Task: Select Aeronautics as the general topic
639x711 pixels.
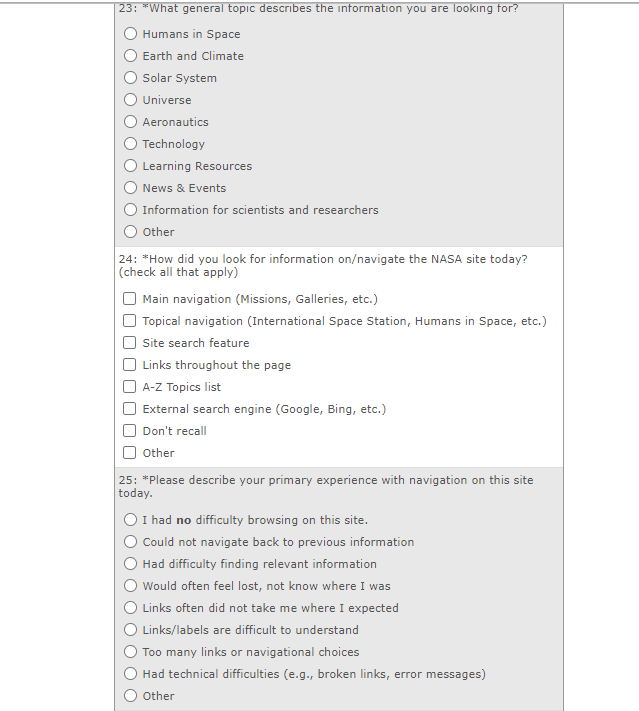Action: point(131,122)
